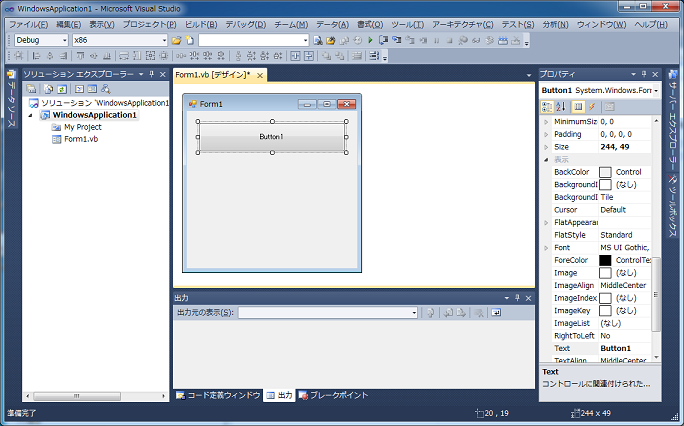684x426 pixels.
Task: Show Events with the lightning bolt icon
Action: [x=592, y=106]
